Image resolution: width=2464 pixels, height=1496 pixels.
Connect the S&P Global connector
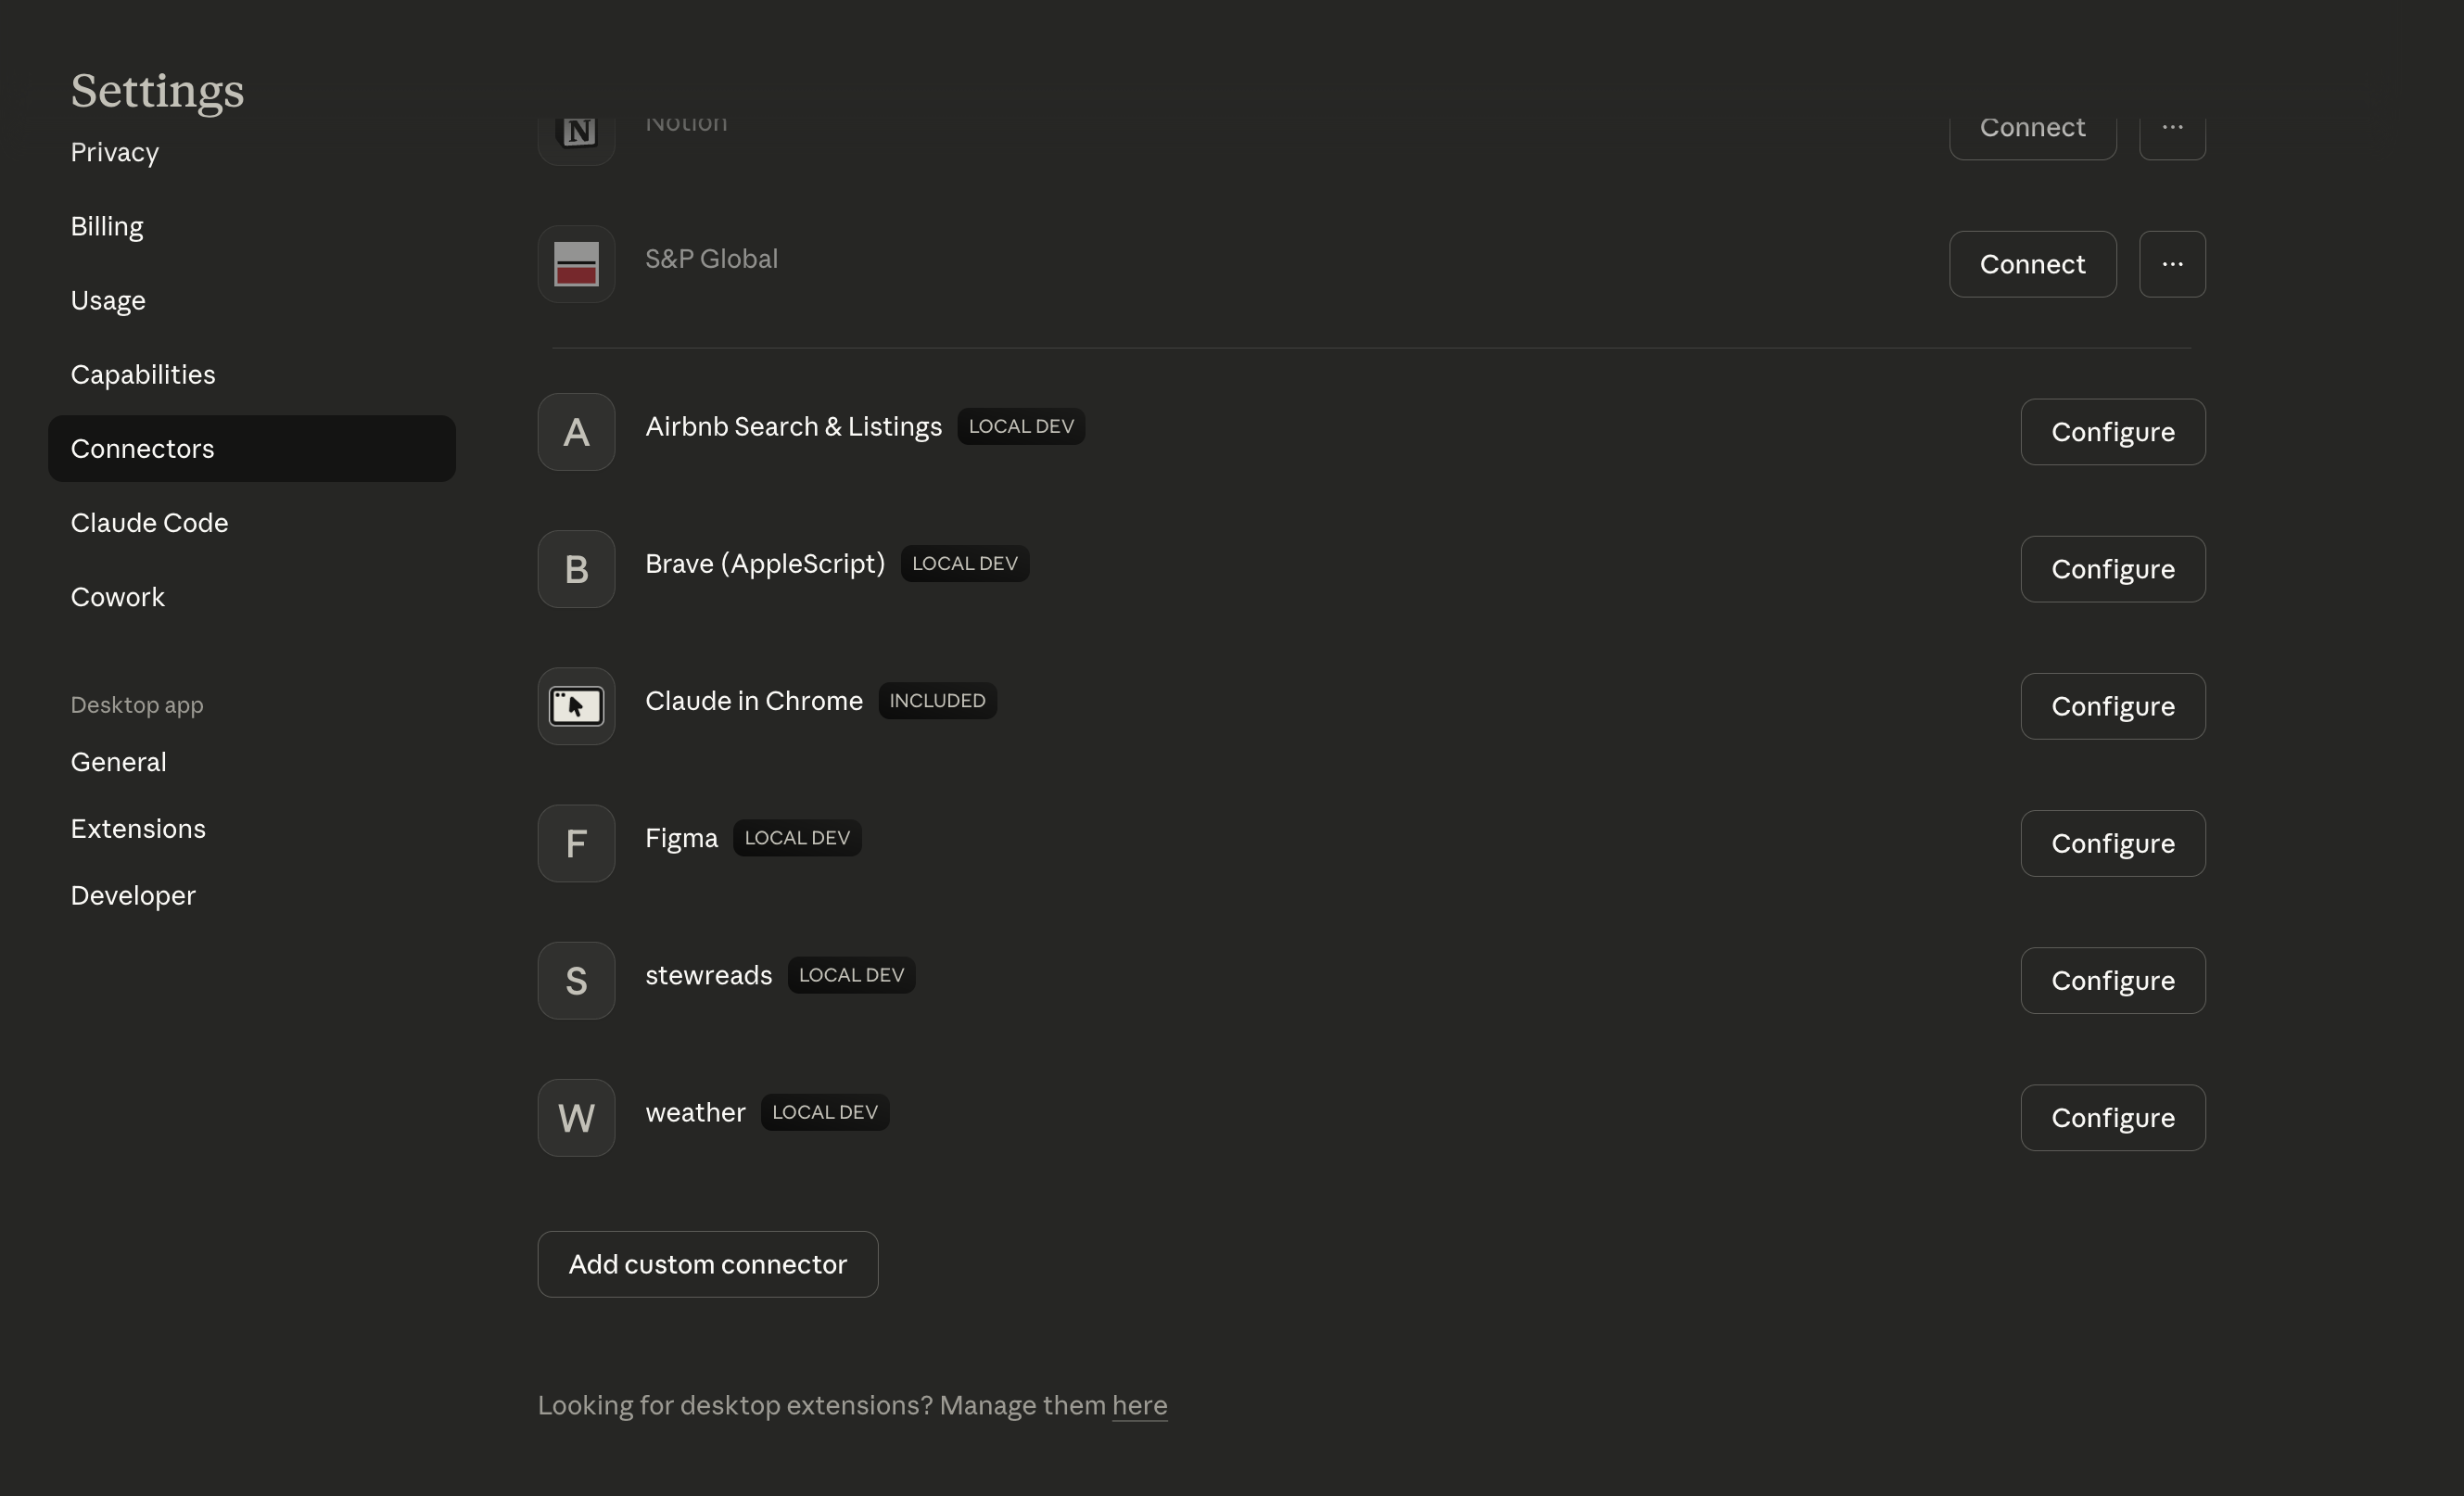(x=2032, y=264)
